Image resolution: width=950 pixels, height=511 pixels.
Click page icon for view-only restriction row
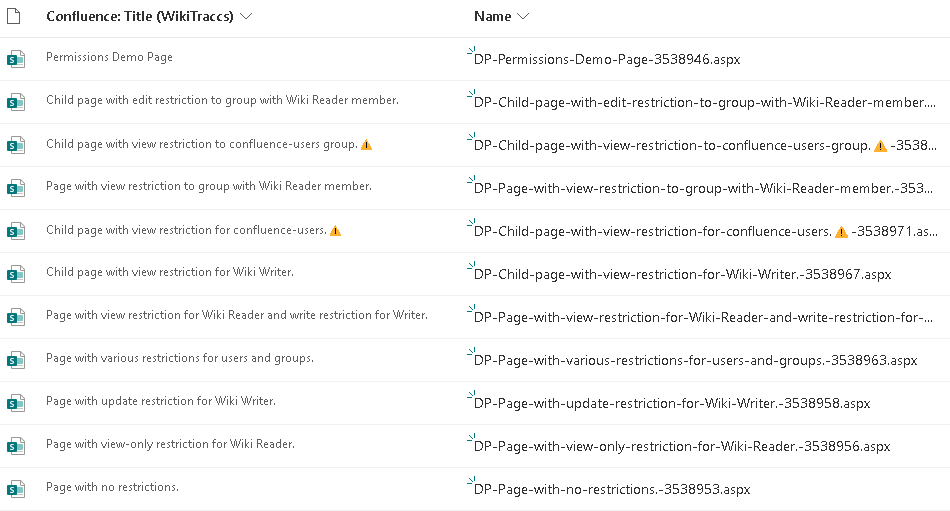click(x=16, y=447)
